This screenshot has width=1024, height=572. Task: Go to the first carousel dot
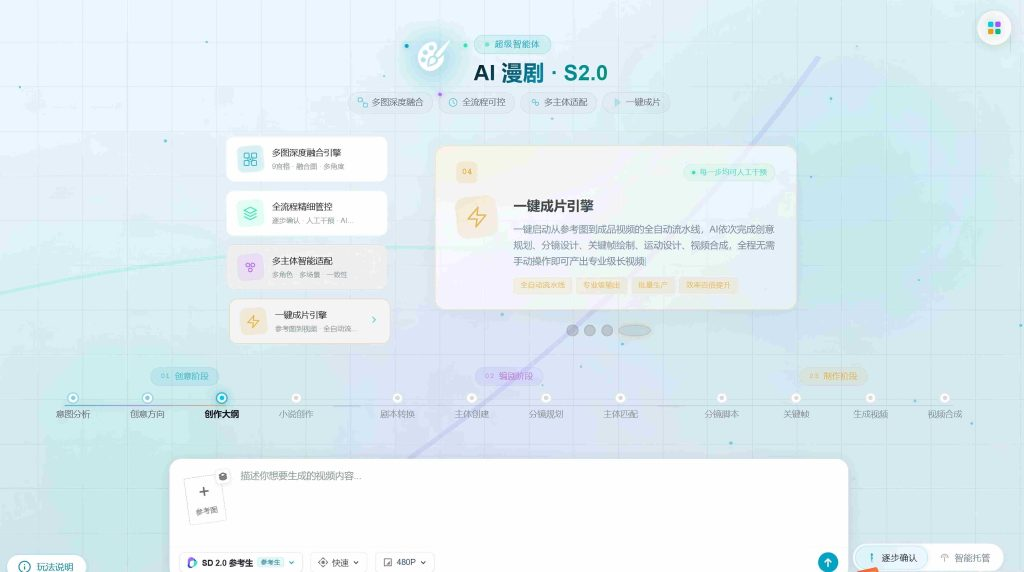[572, 330]
